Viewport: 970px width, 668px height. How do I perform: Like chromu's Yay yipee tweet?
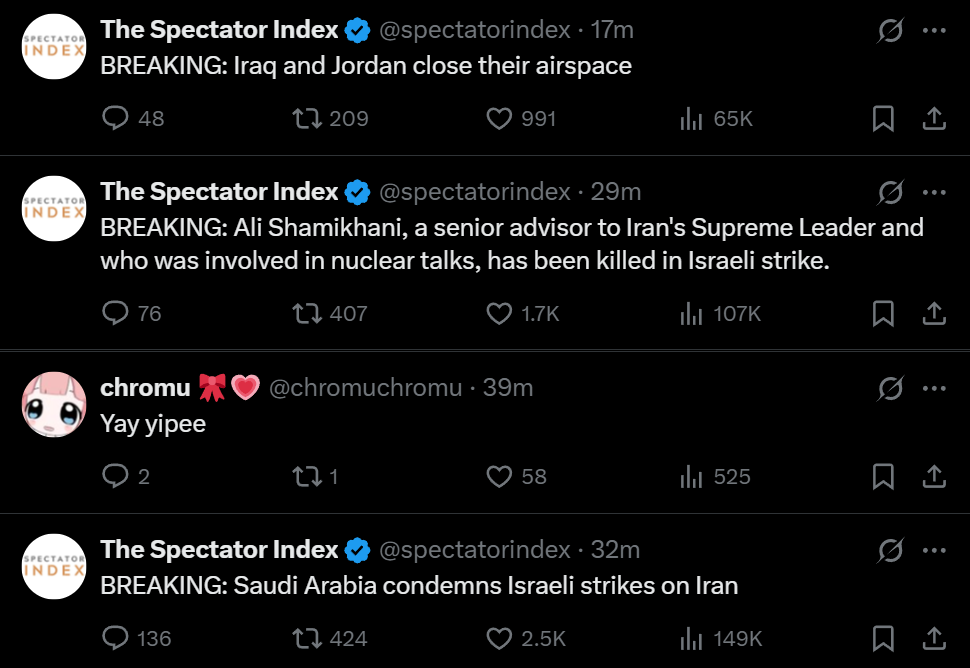point(499,477)
